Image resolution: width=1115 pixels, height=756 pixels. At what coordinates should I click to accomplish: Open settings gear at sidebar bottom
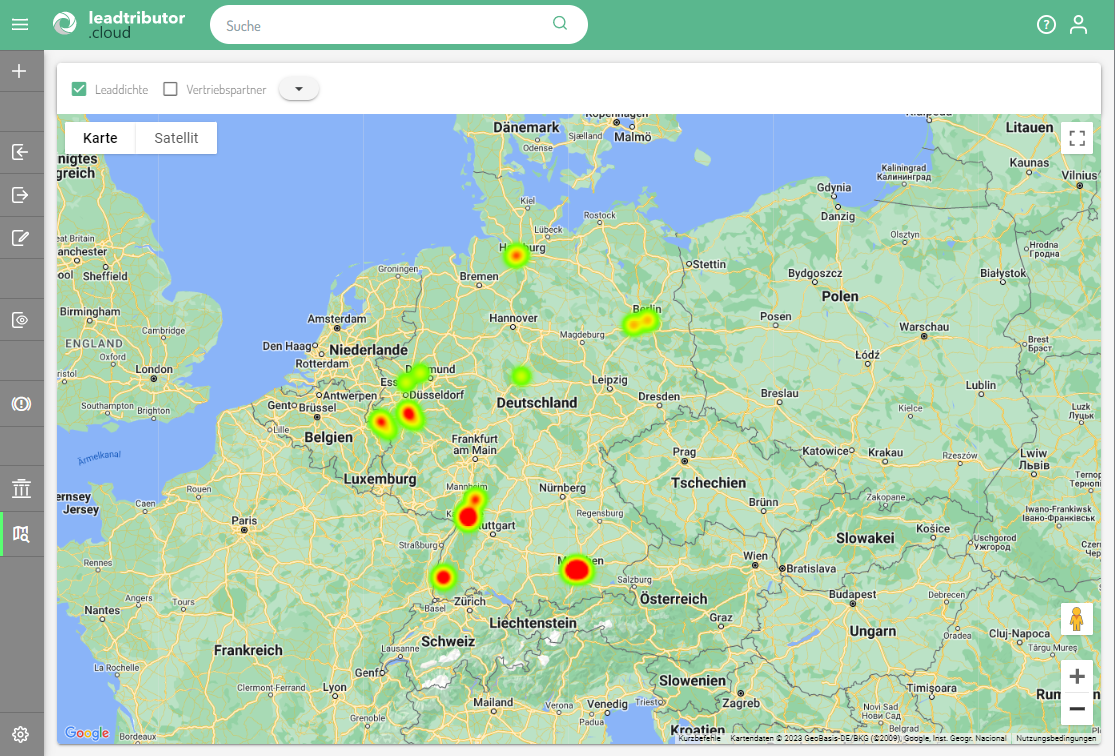(20, 735)
